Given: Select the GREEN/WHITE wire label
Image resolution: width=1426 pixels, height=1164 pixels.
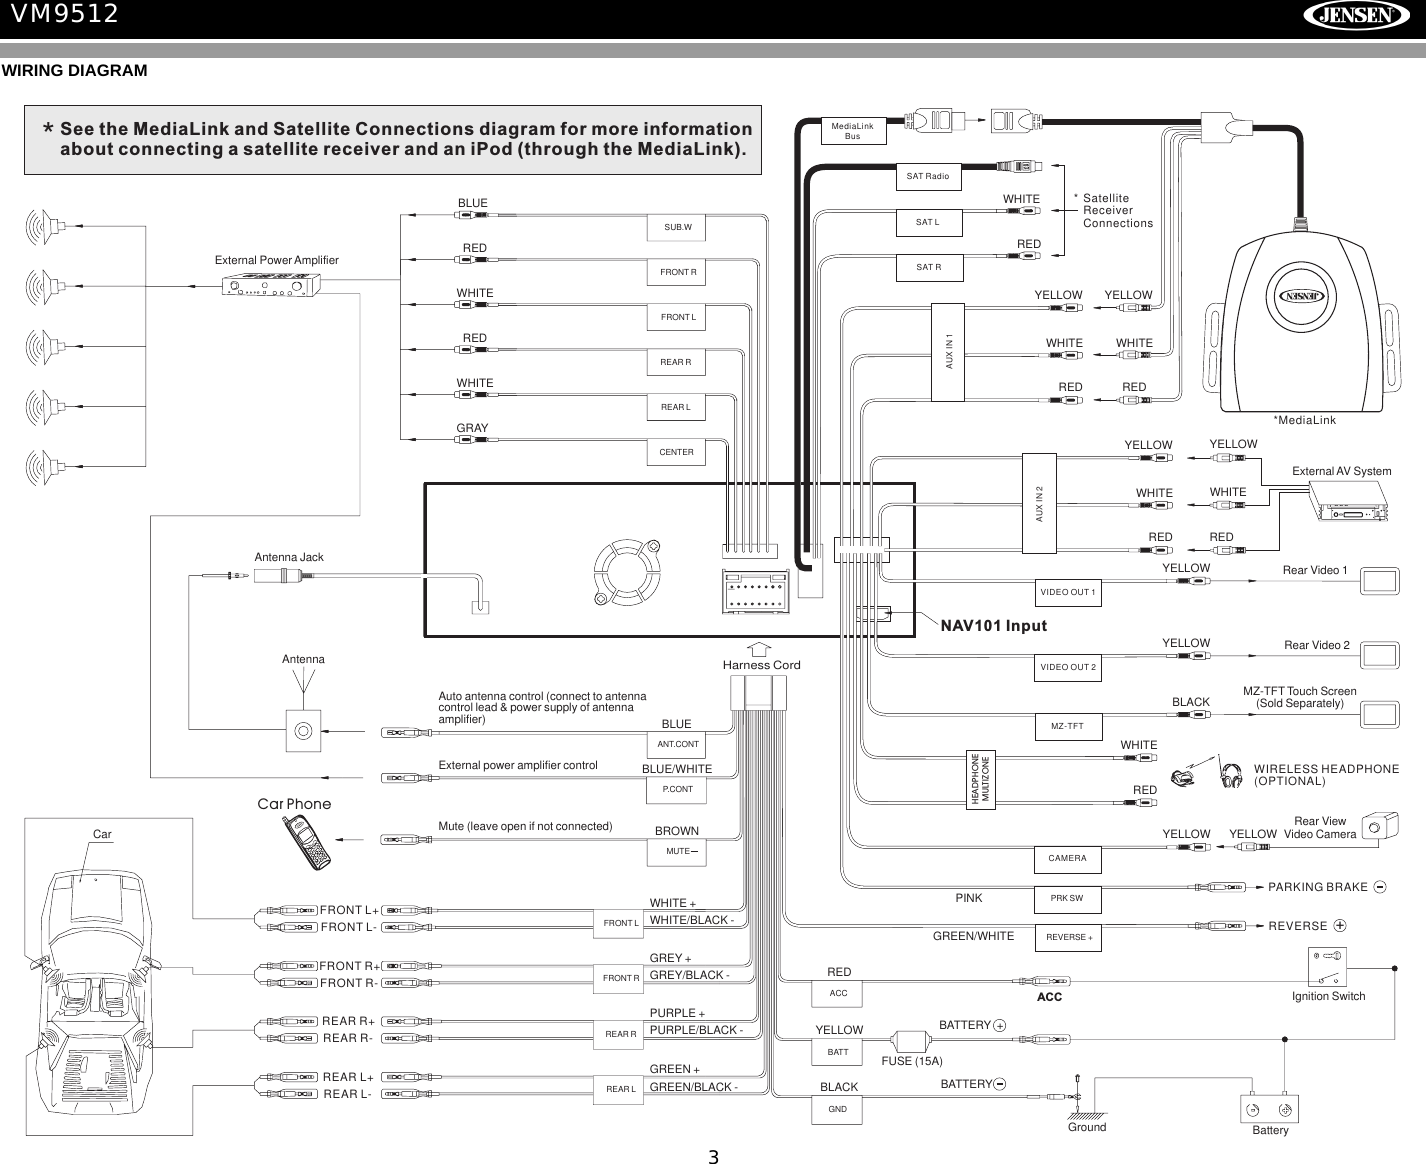Looking at the screenshot, I should 973,936.
